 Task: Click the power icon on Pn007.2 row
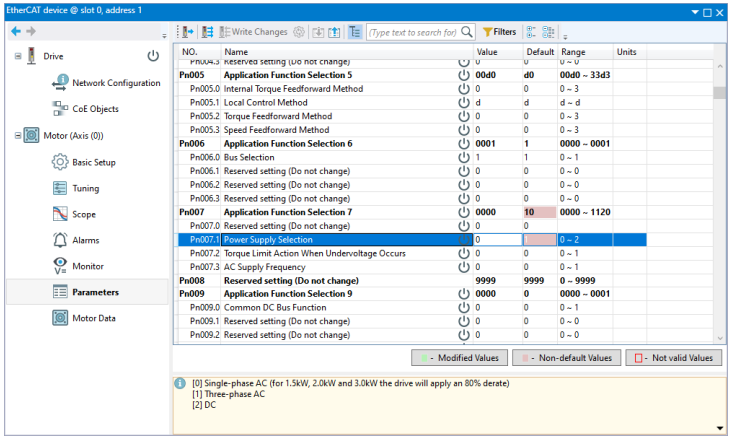pyautogui.click(x=464, y=253)
